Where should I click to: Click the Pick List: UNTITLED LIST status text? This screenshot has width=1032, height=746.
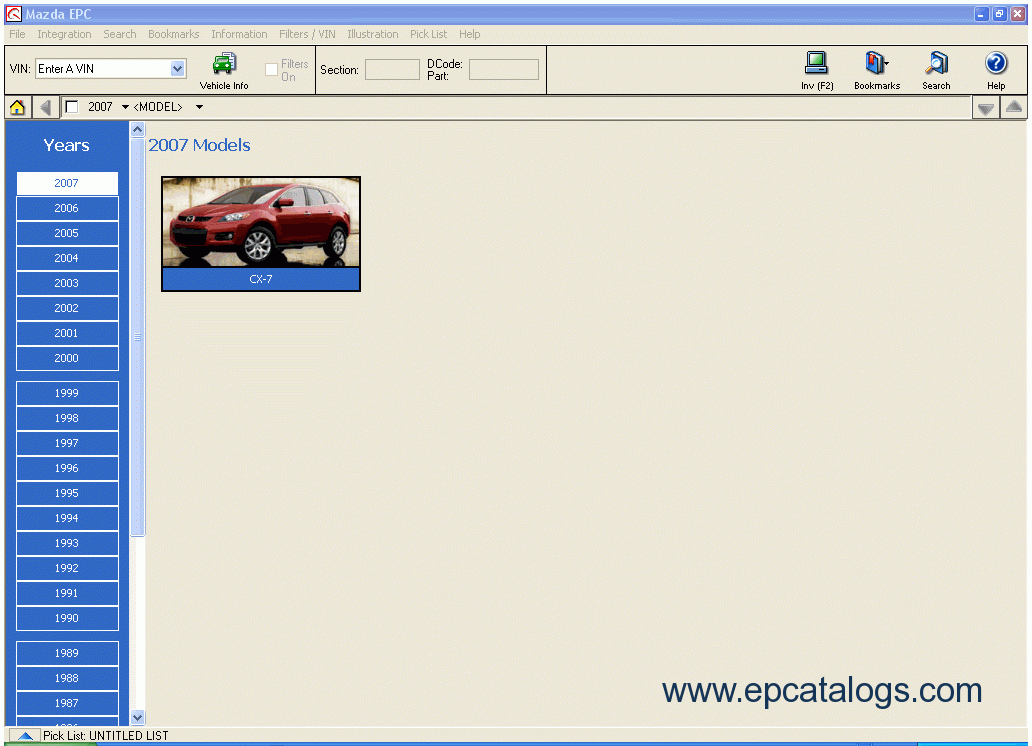click(x=106, y=735)
